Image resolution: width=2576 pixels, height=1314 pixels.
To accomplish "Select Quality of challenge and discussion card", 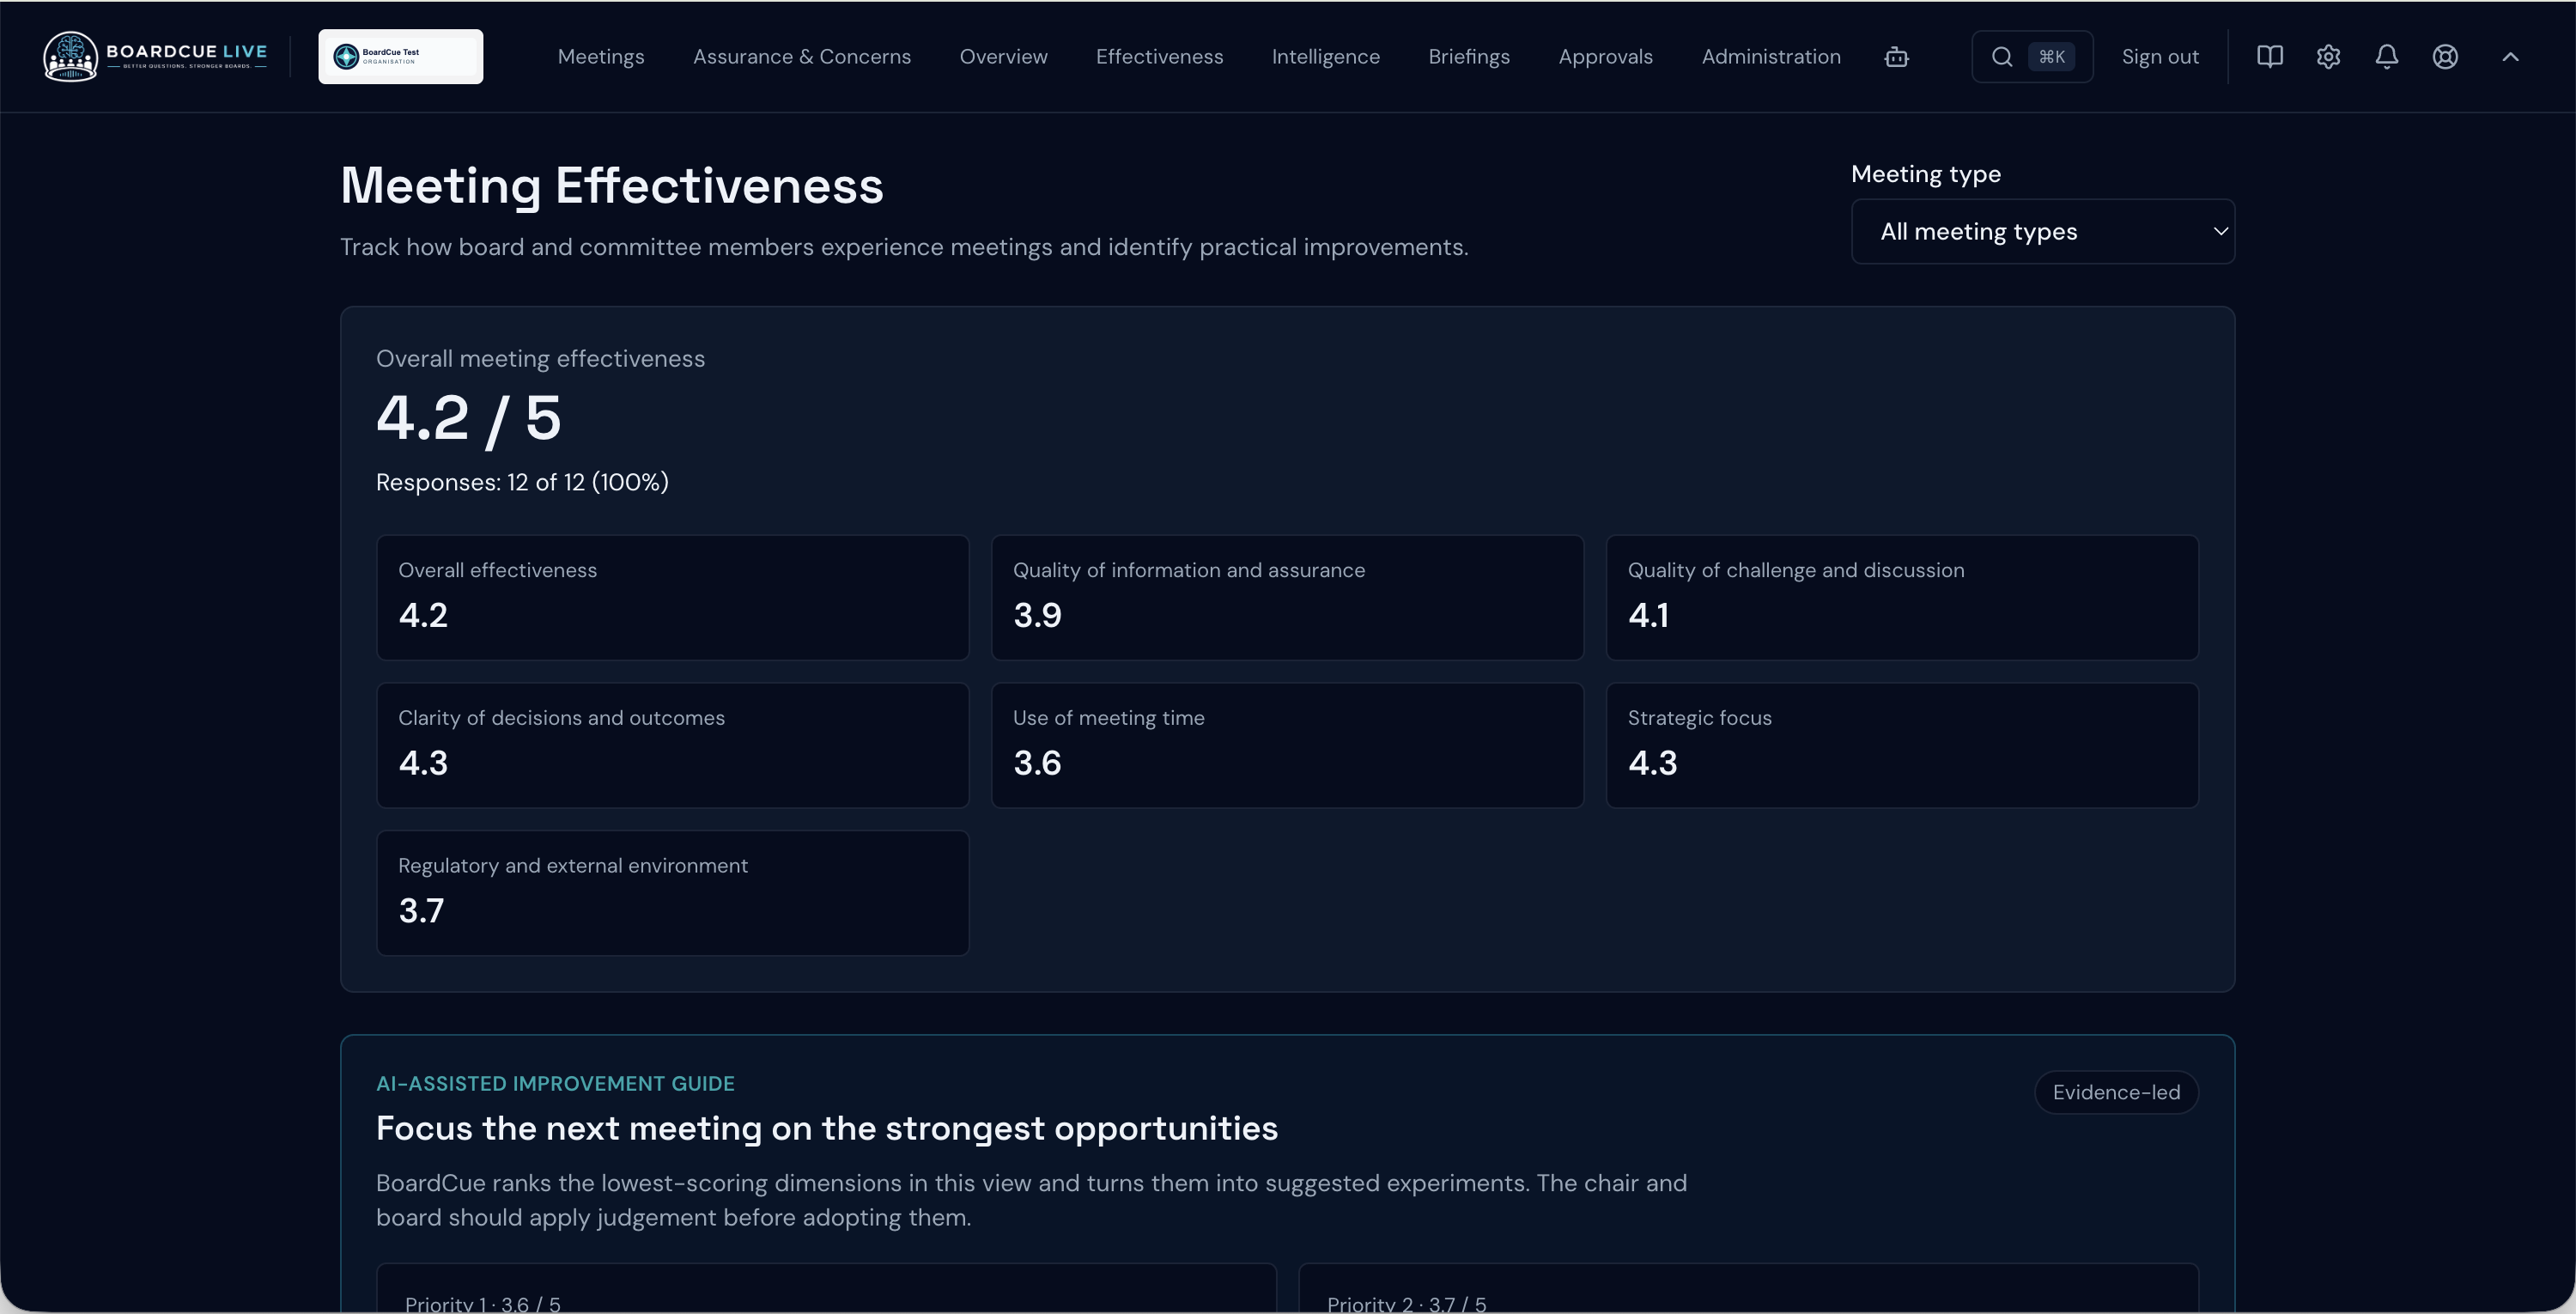I will point(1902,597).
